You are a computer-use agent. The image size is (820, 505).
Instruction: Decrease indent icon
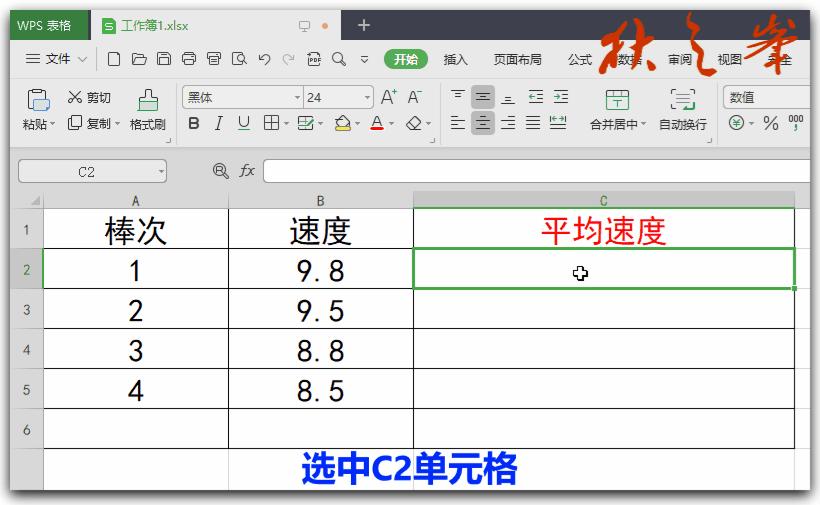click(x=536, y=97)
